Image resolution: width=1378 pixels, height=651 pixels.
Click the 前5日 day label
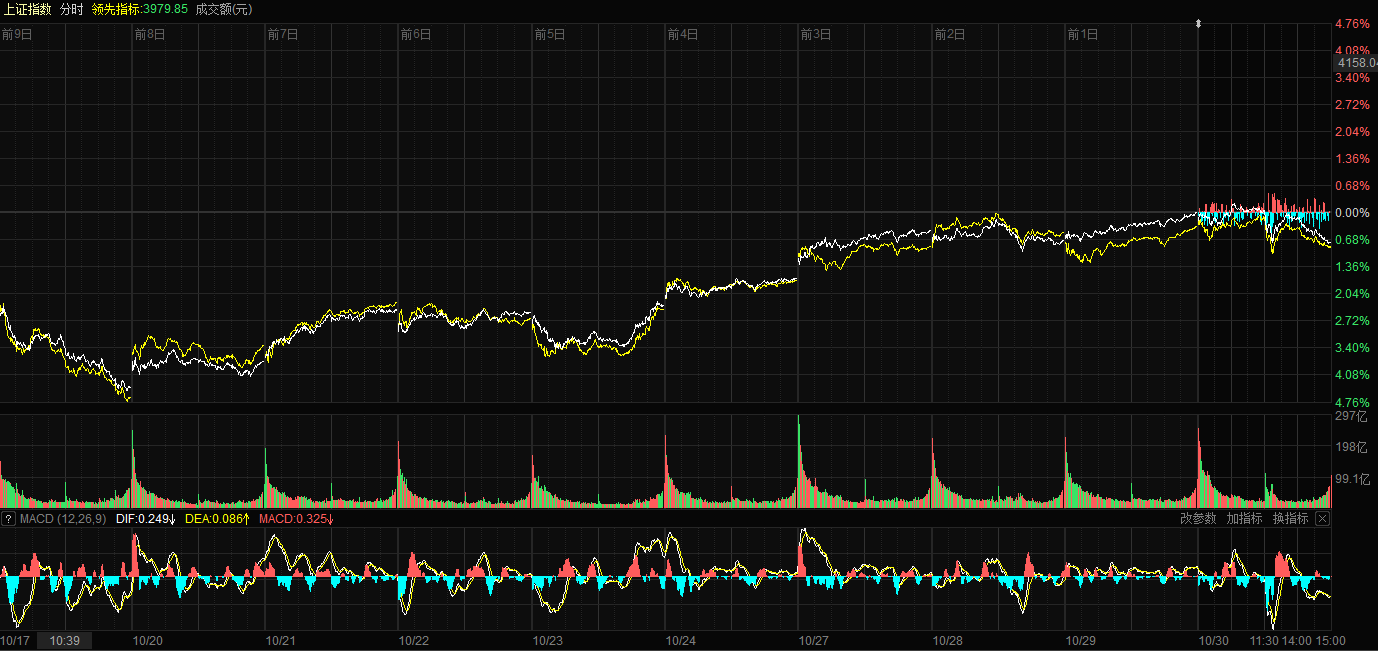tap(550, 34)
